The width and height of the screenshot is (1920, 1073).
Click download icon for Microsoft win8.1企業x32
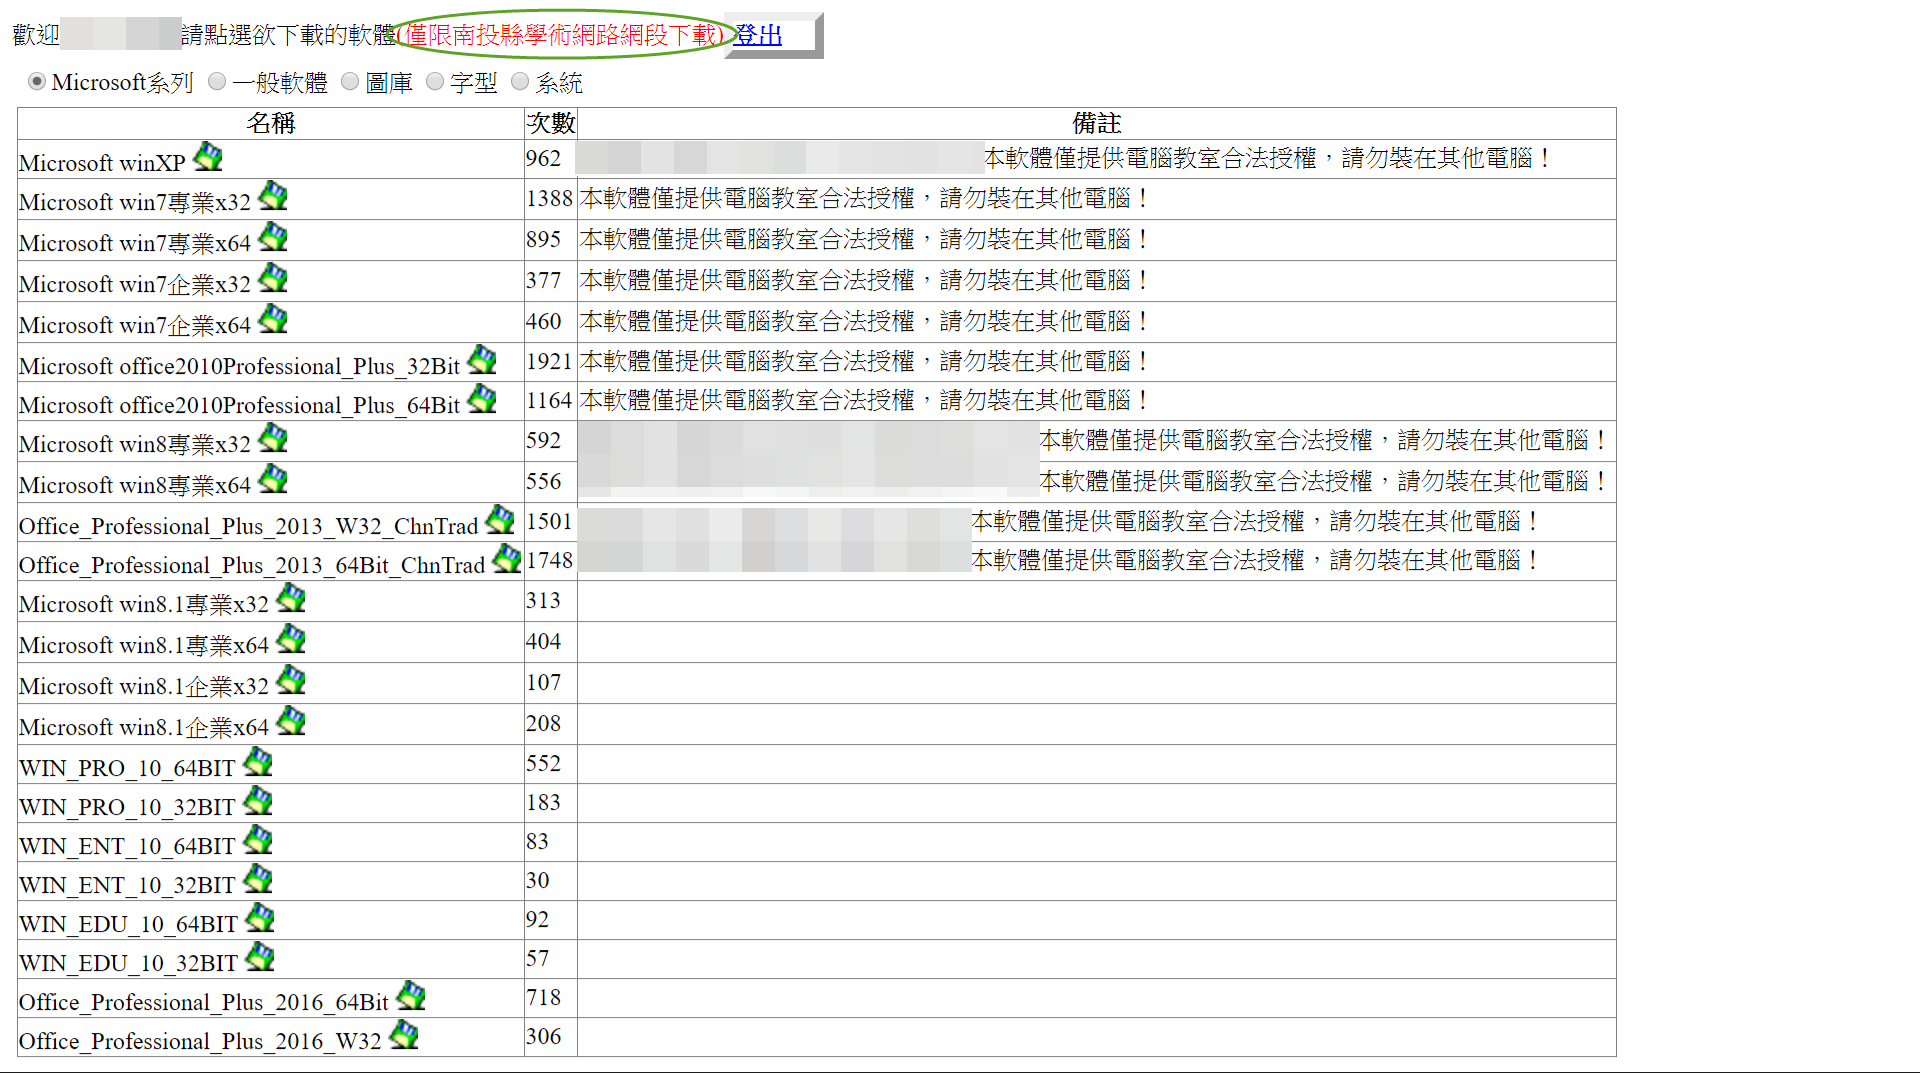[291, 679]
